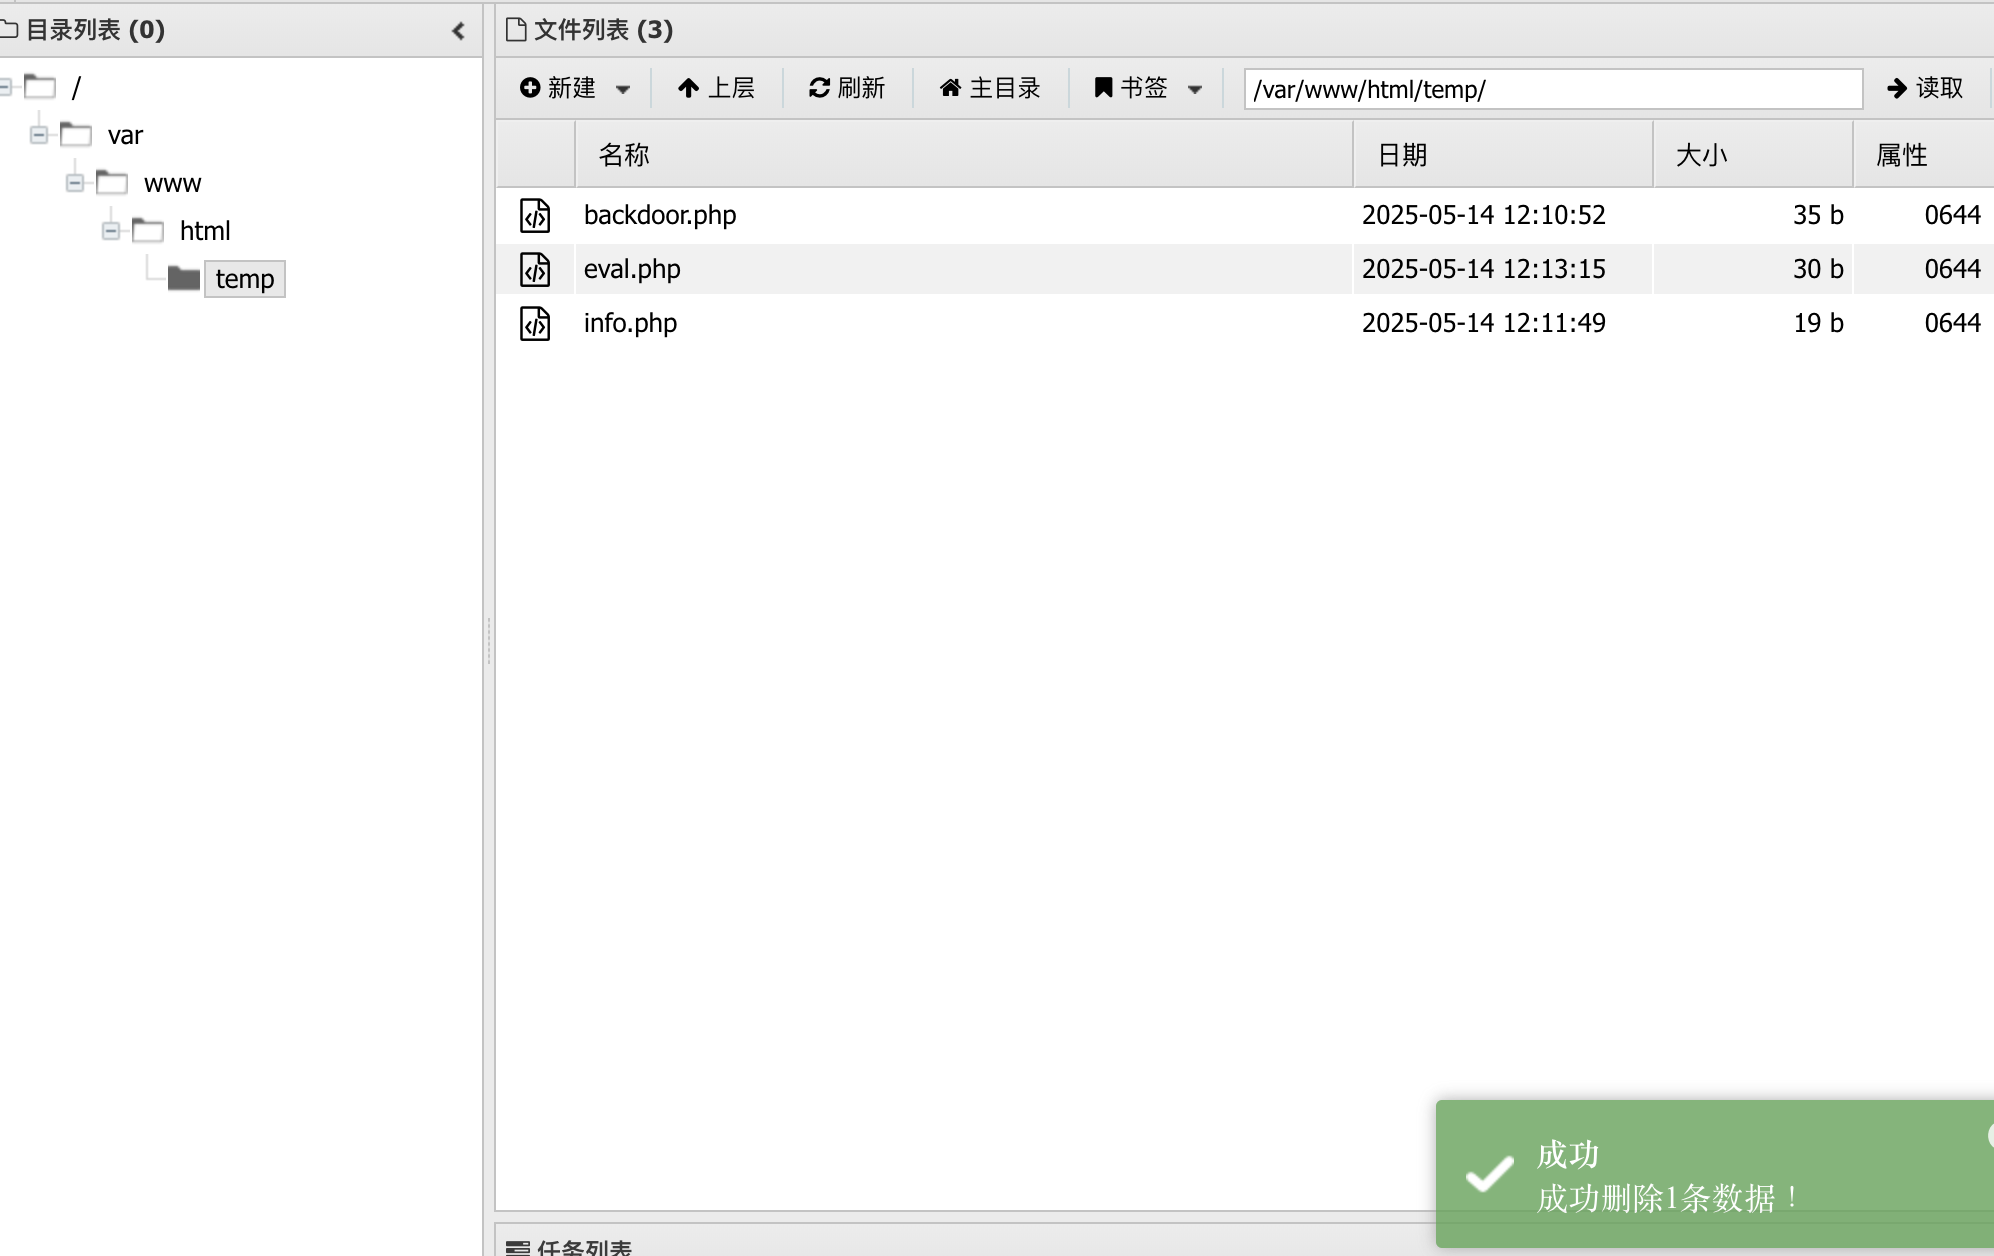Select the var tree item

tap(125, 135)
